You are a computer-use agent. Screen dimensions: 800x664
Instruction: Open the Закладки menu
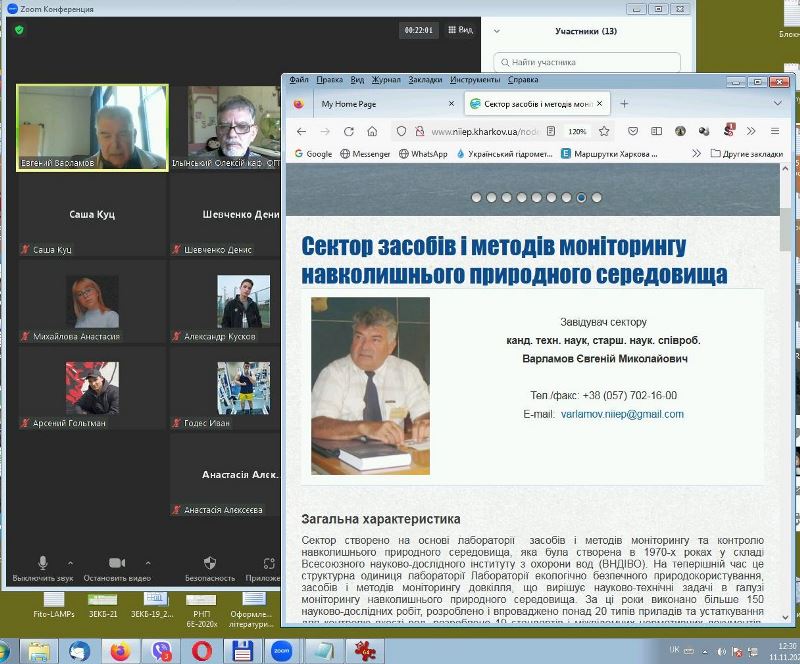(x=425, y=79)
